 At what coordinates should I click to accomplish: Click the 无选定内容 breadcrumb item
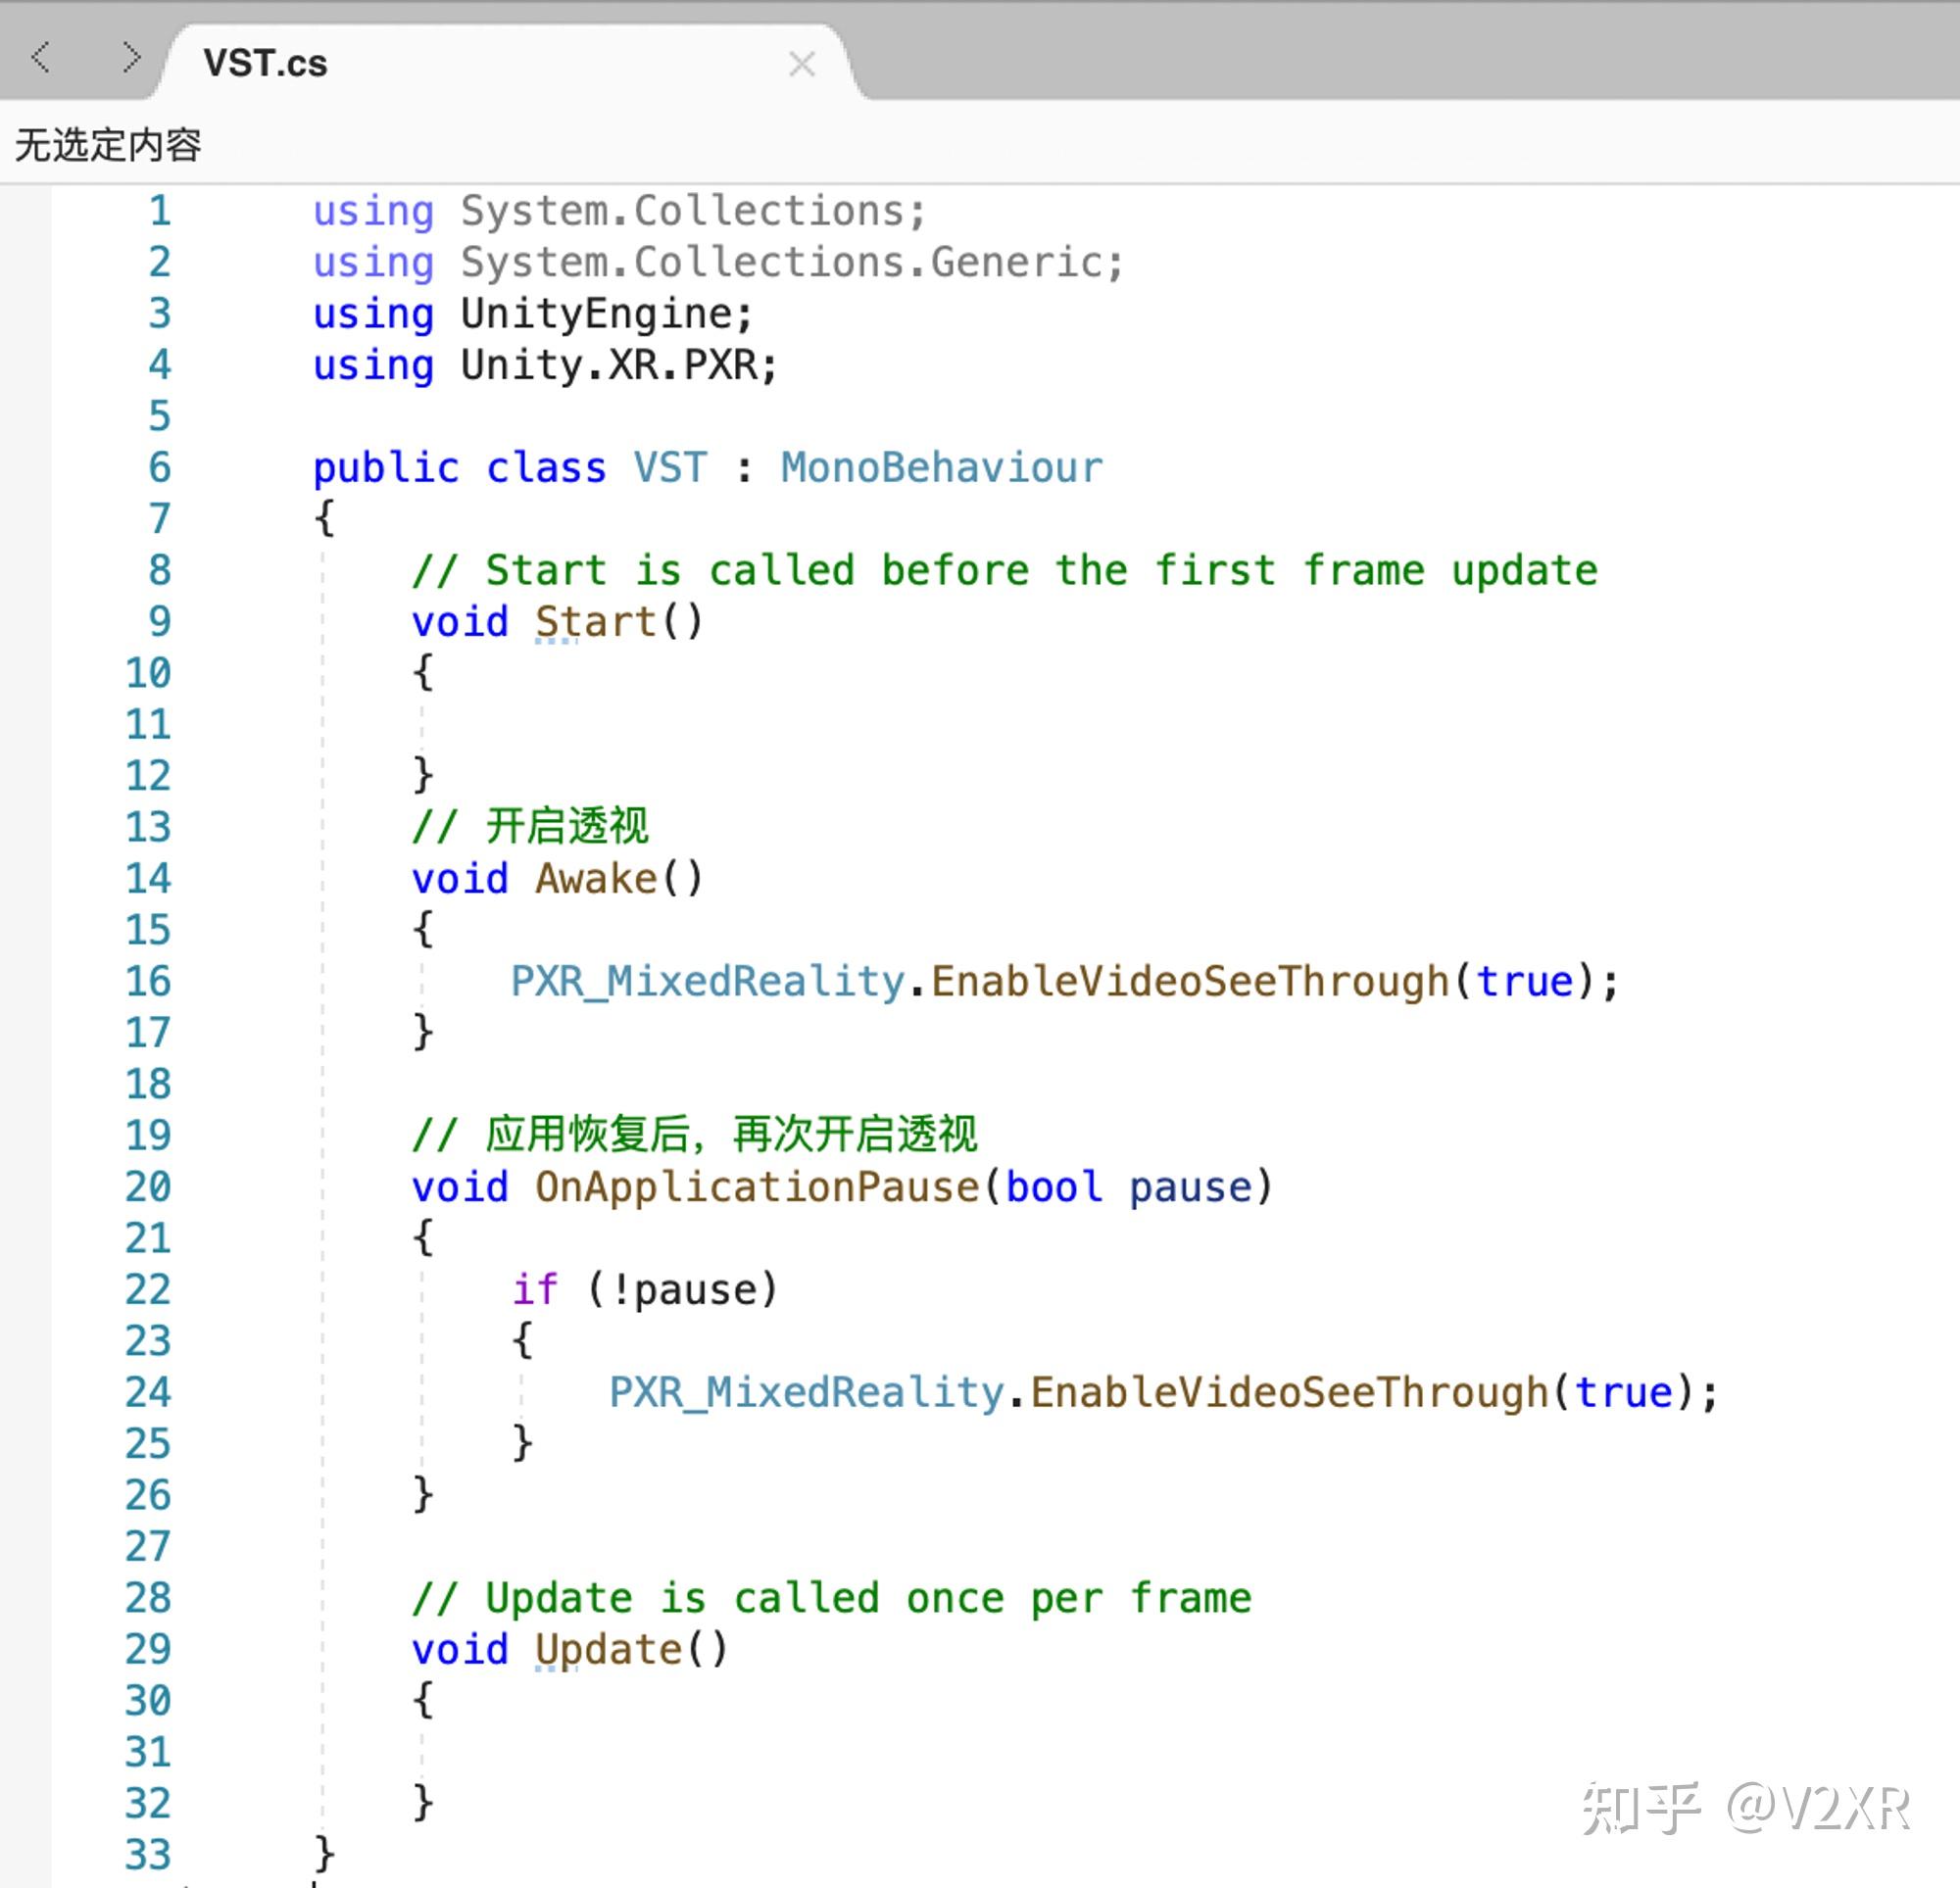point(107,145)
